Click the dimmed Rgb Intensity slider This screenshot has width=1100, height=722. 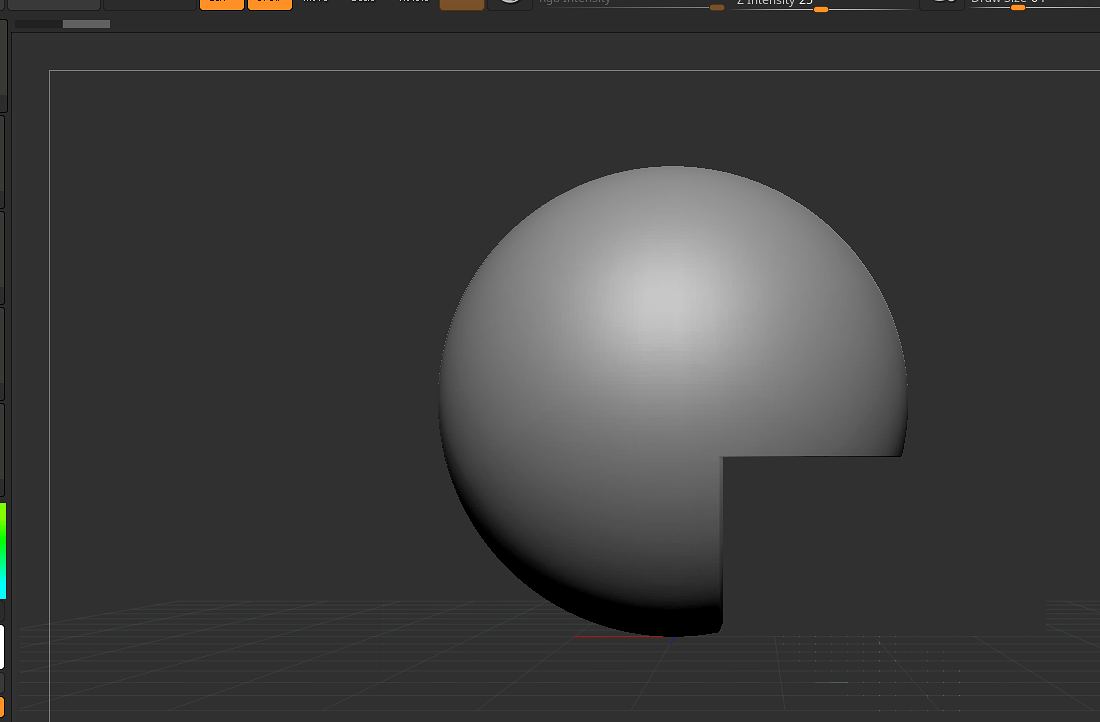click(x=631, y=4)
